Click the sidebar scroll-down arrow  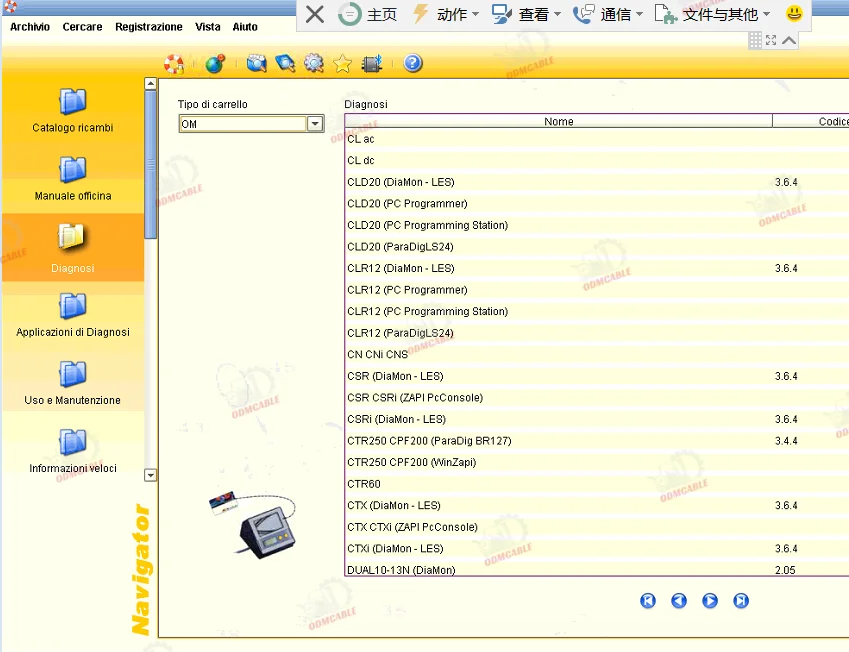pyautogui.click(x=151, y=475)
